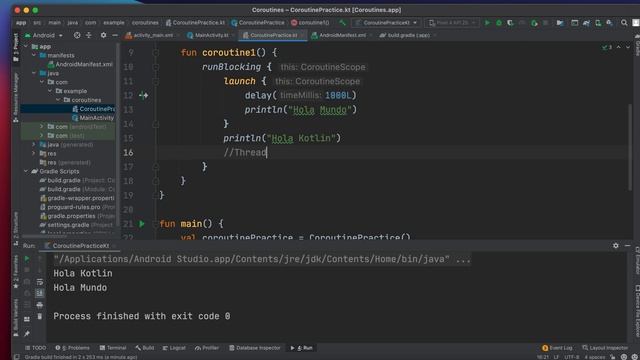
Task: Open the Layout Inspector
Action: pos(605,348)
